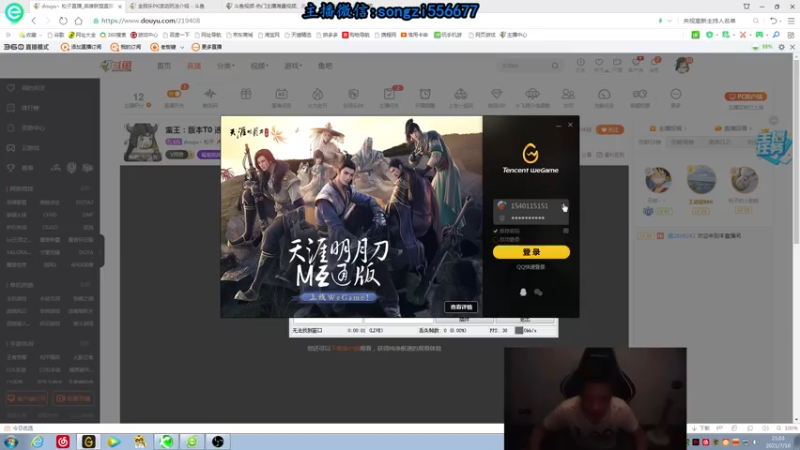The image size is (800, 450).
Task: Click the browser home icon
Action: click(x=78, y=21)
